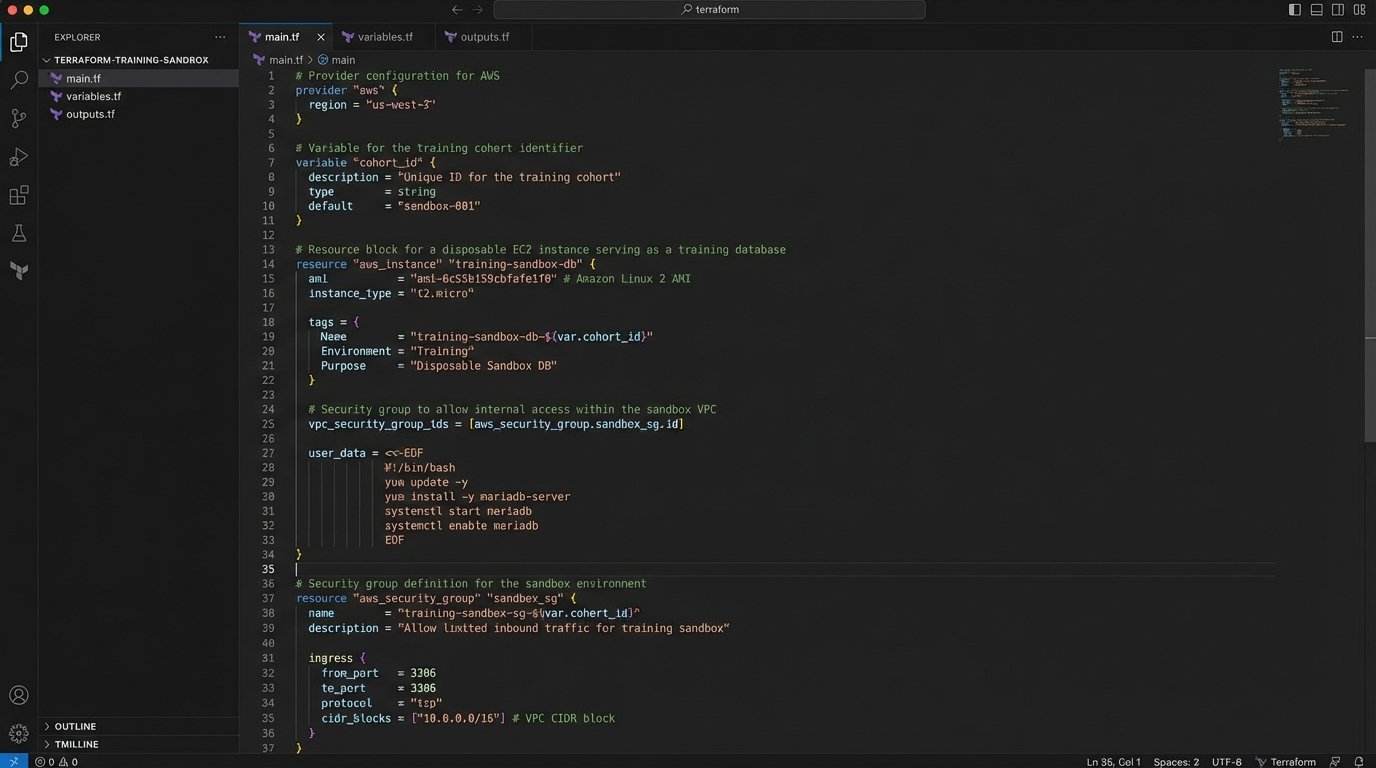The width and height of the screenshot is (1376, 768).
Task: Open the Testing flask icon view
Action: [x=18, y=234]
